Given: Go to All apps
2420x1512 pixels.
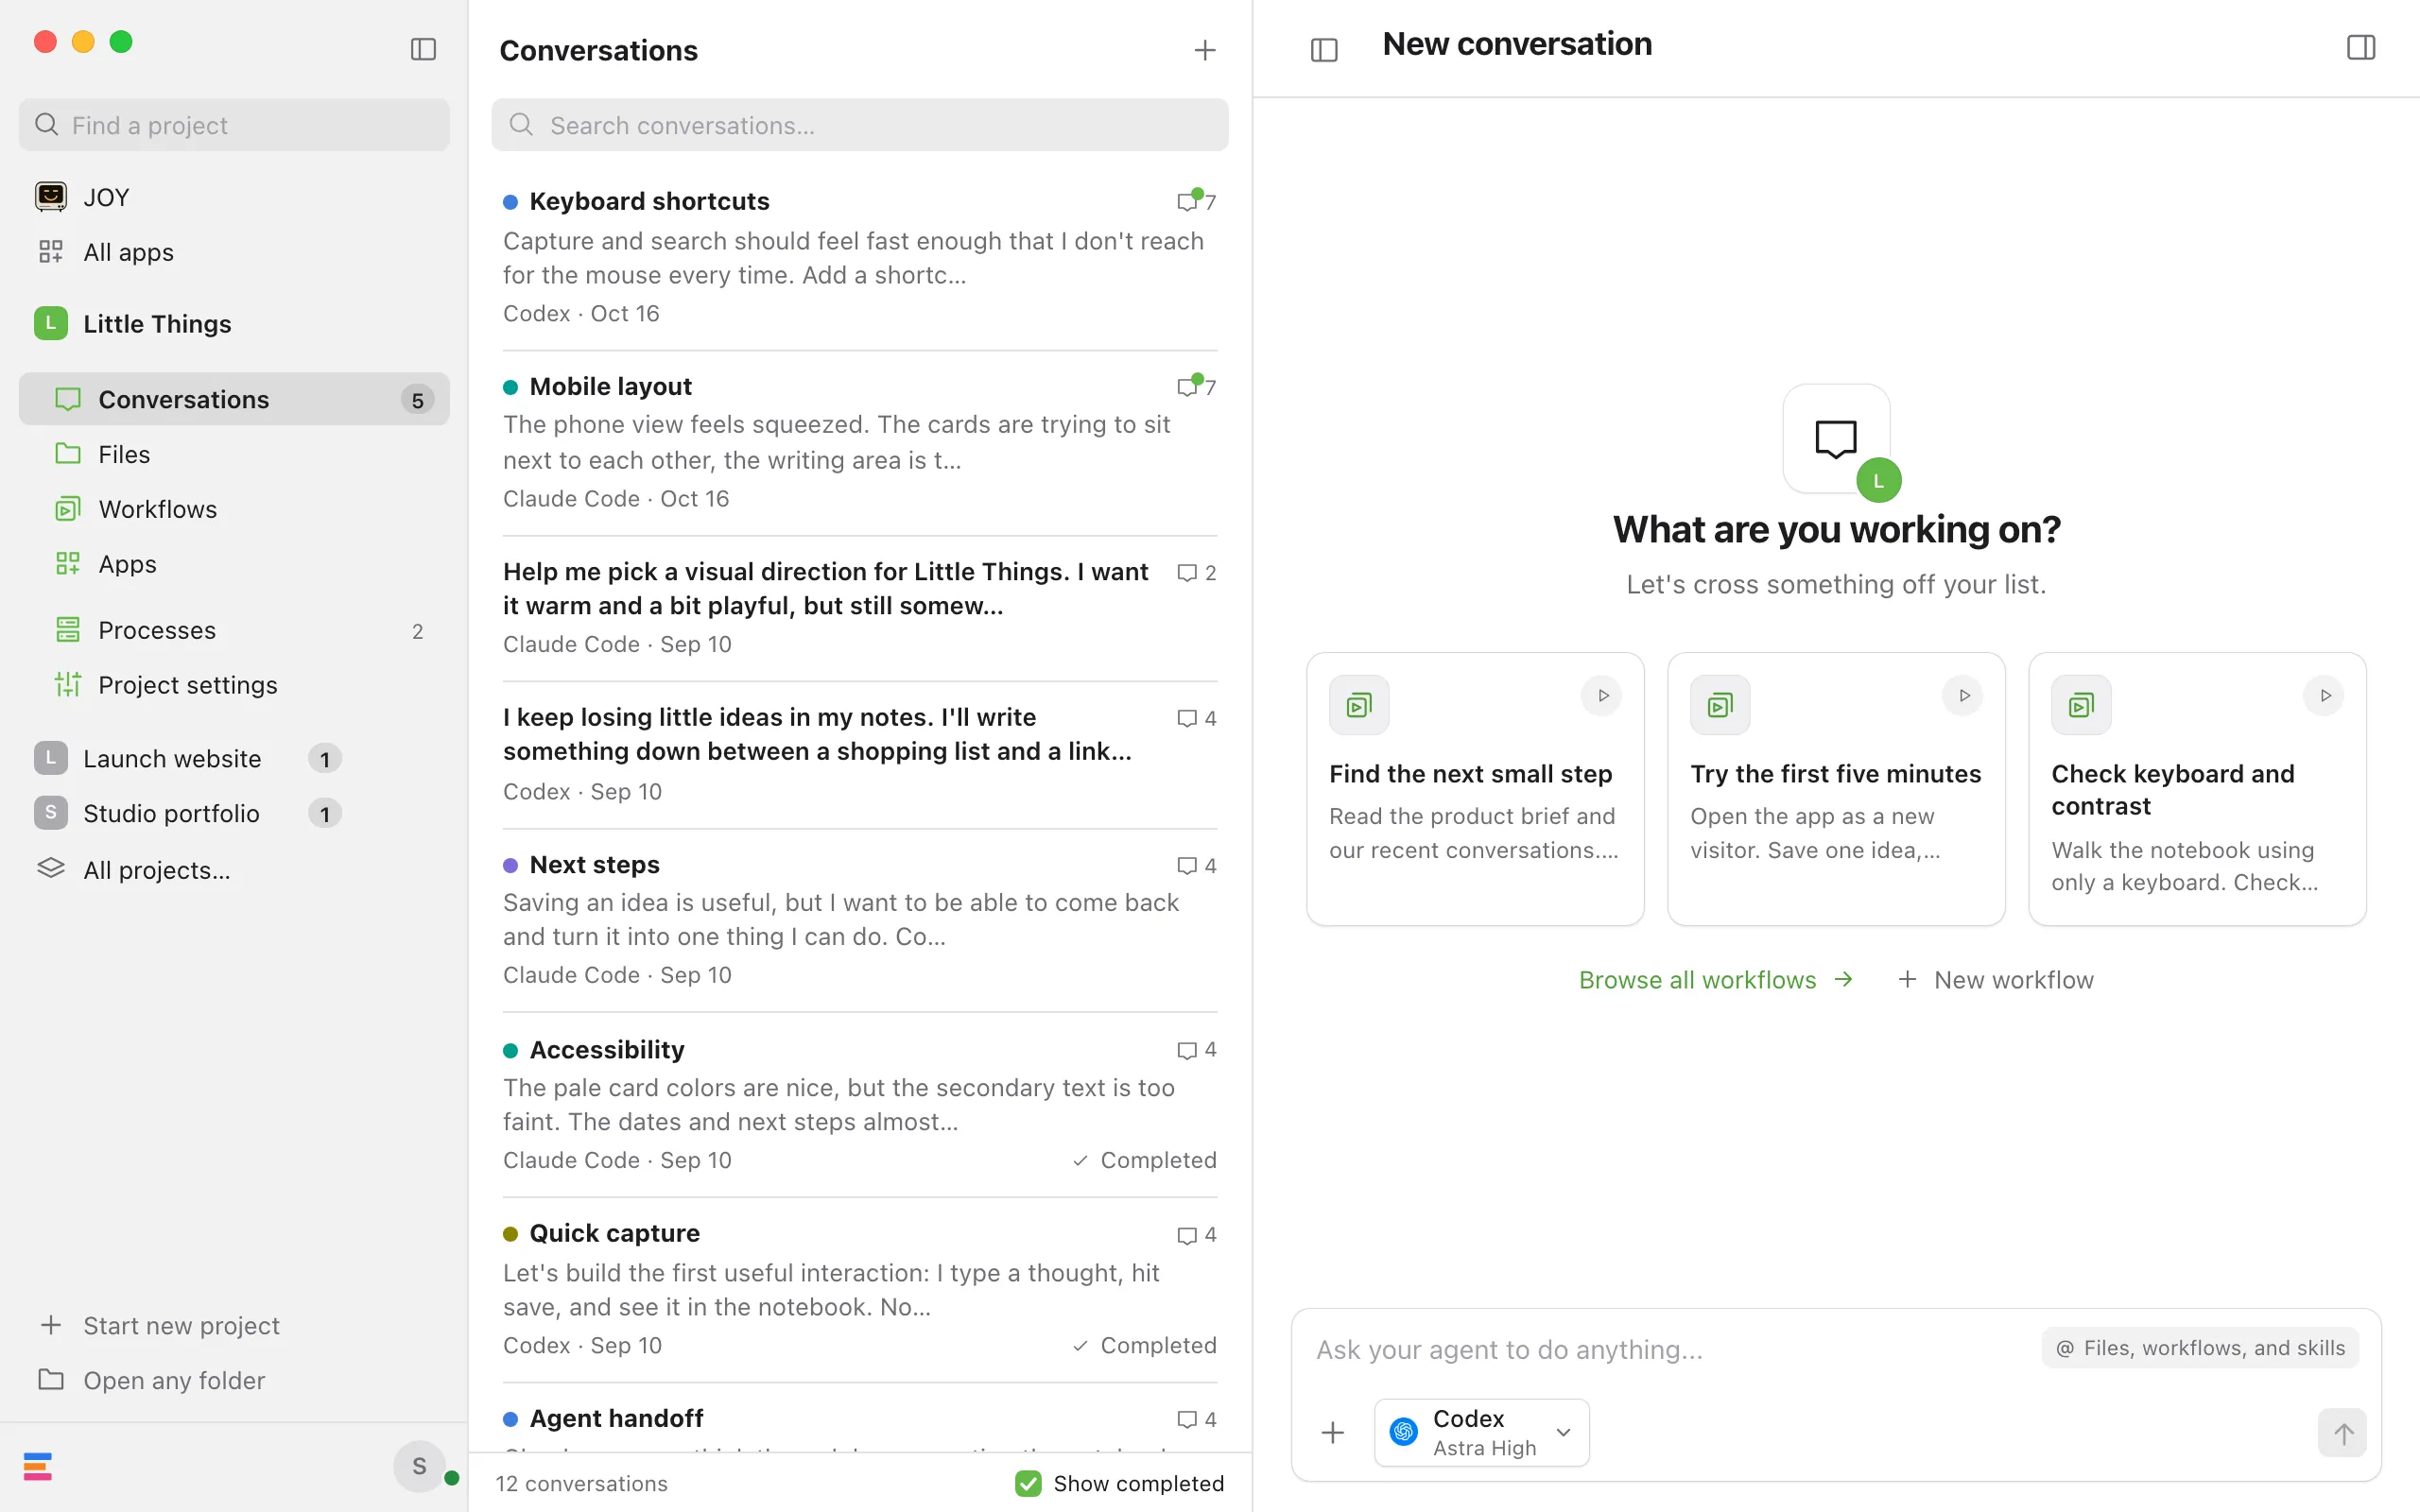Looking at the screenshot, I should (x=234, y=252).
